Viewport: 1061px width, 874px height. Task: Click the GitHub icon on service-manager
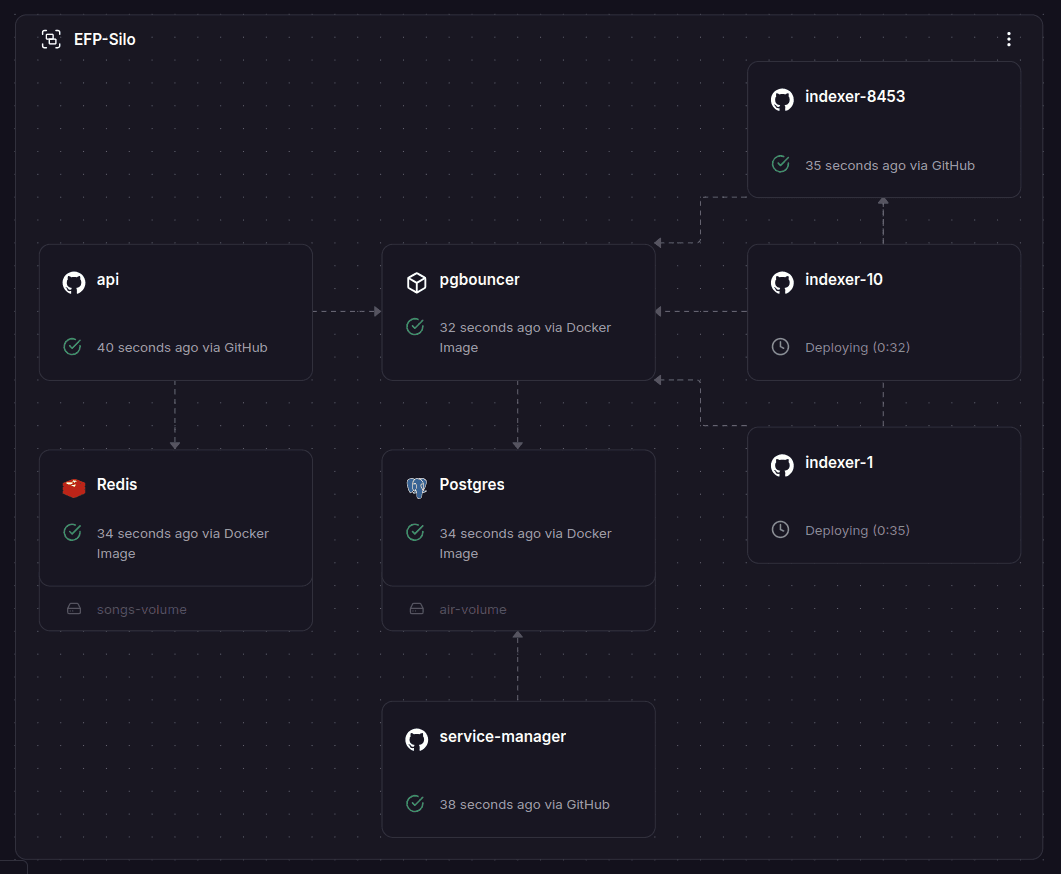point(416,738)
